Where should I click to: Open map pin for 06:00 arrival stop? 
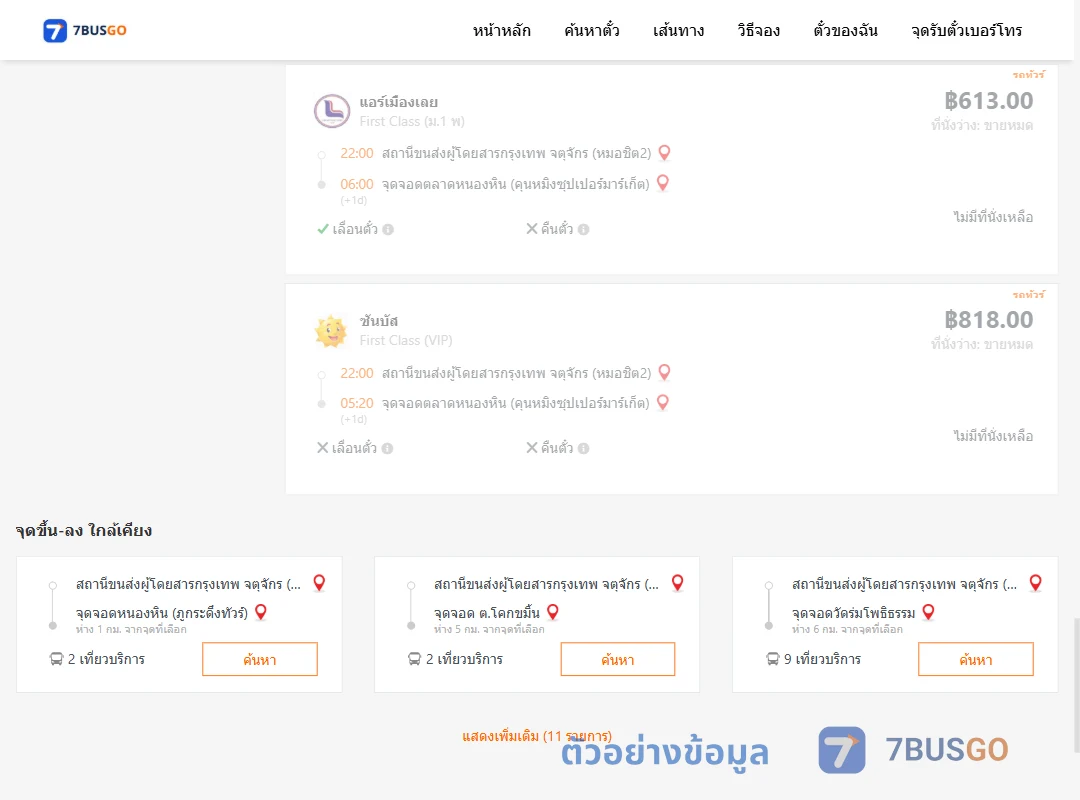coord(663,183)
